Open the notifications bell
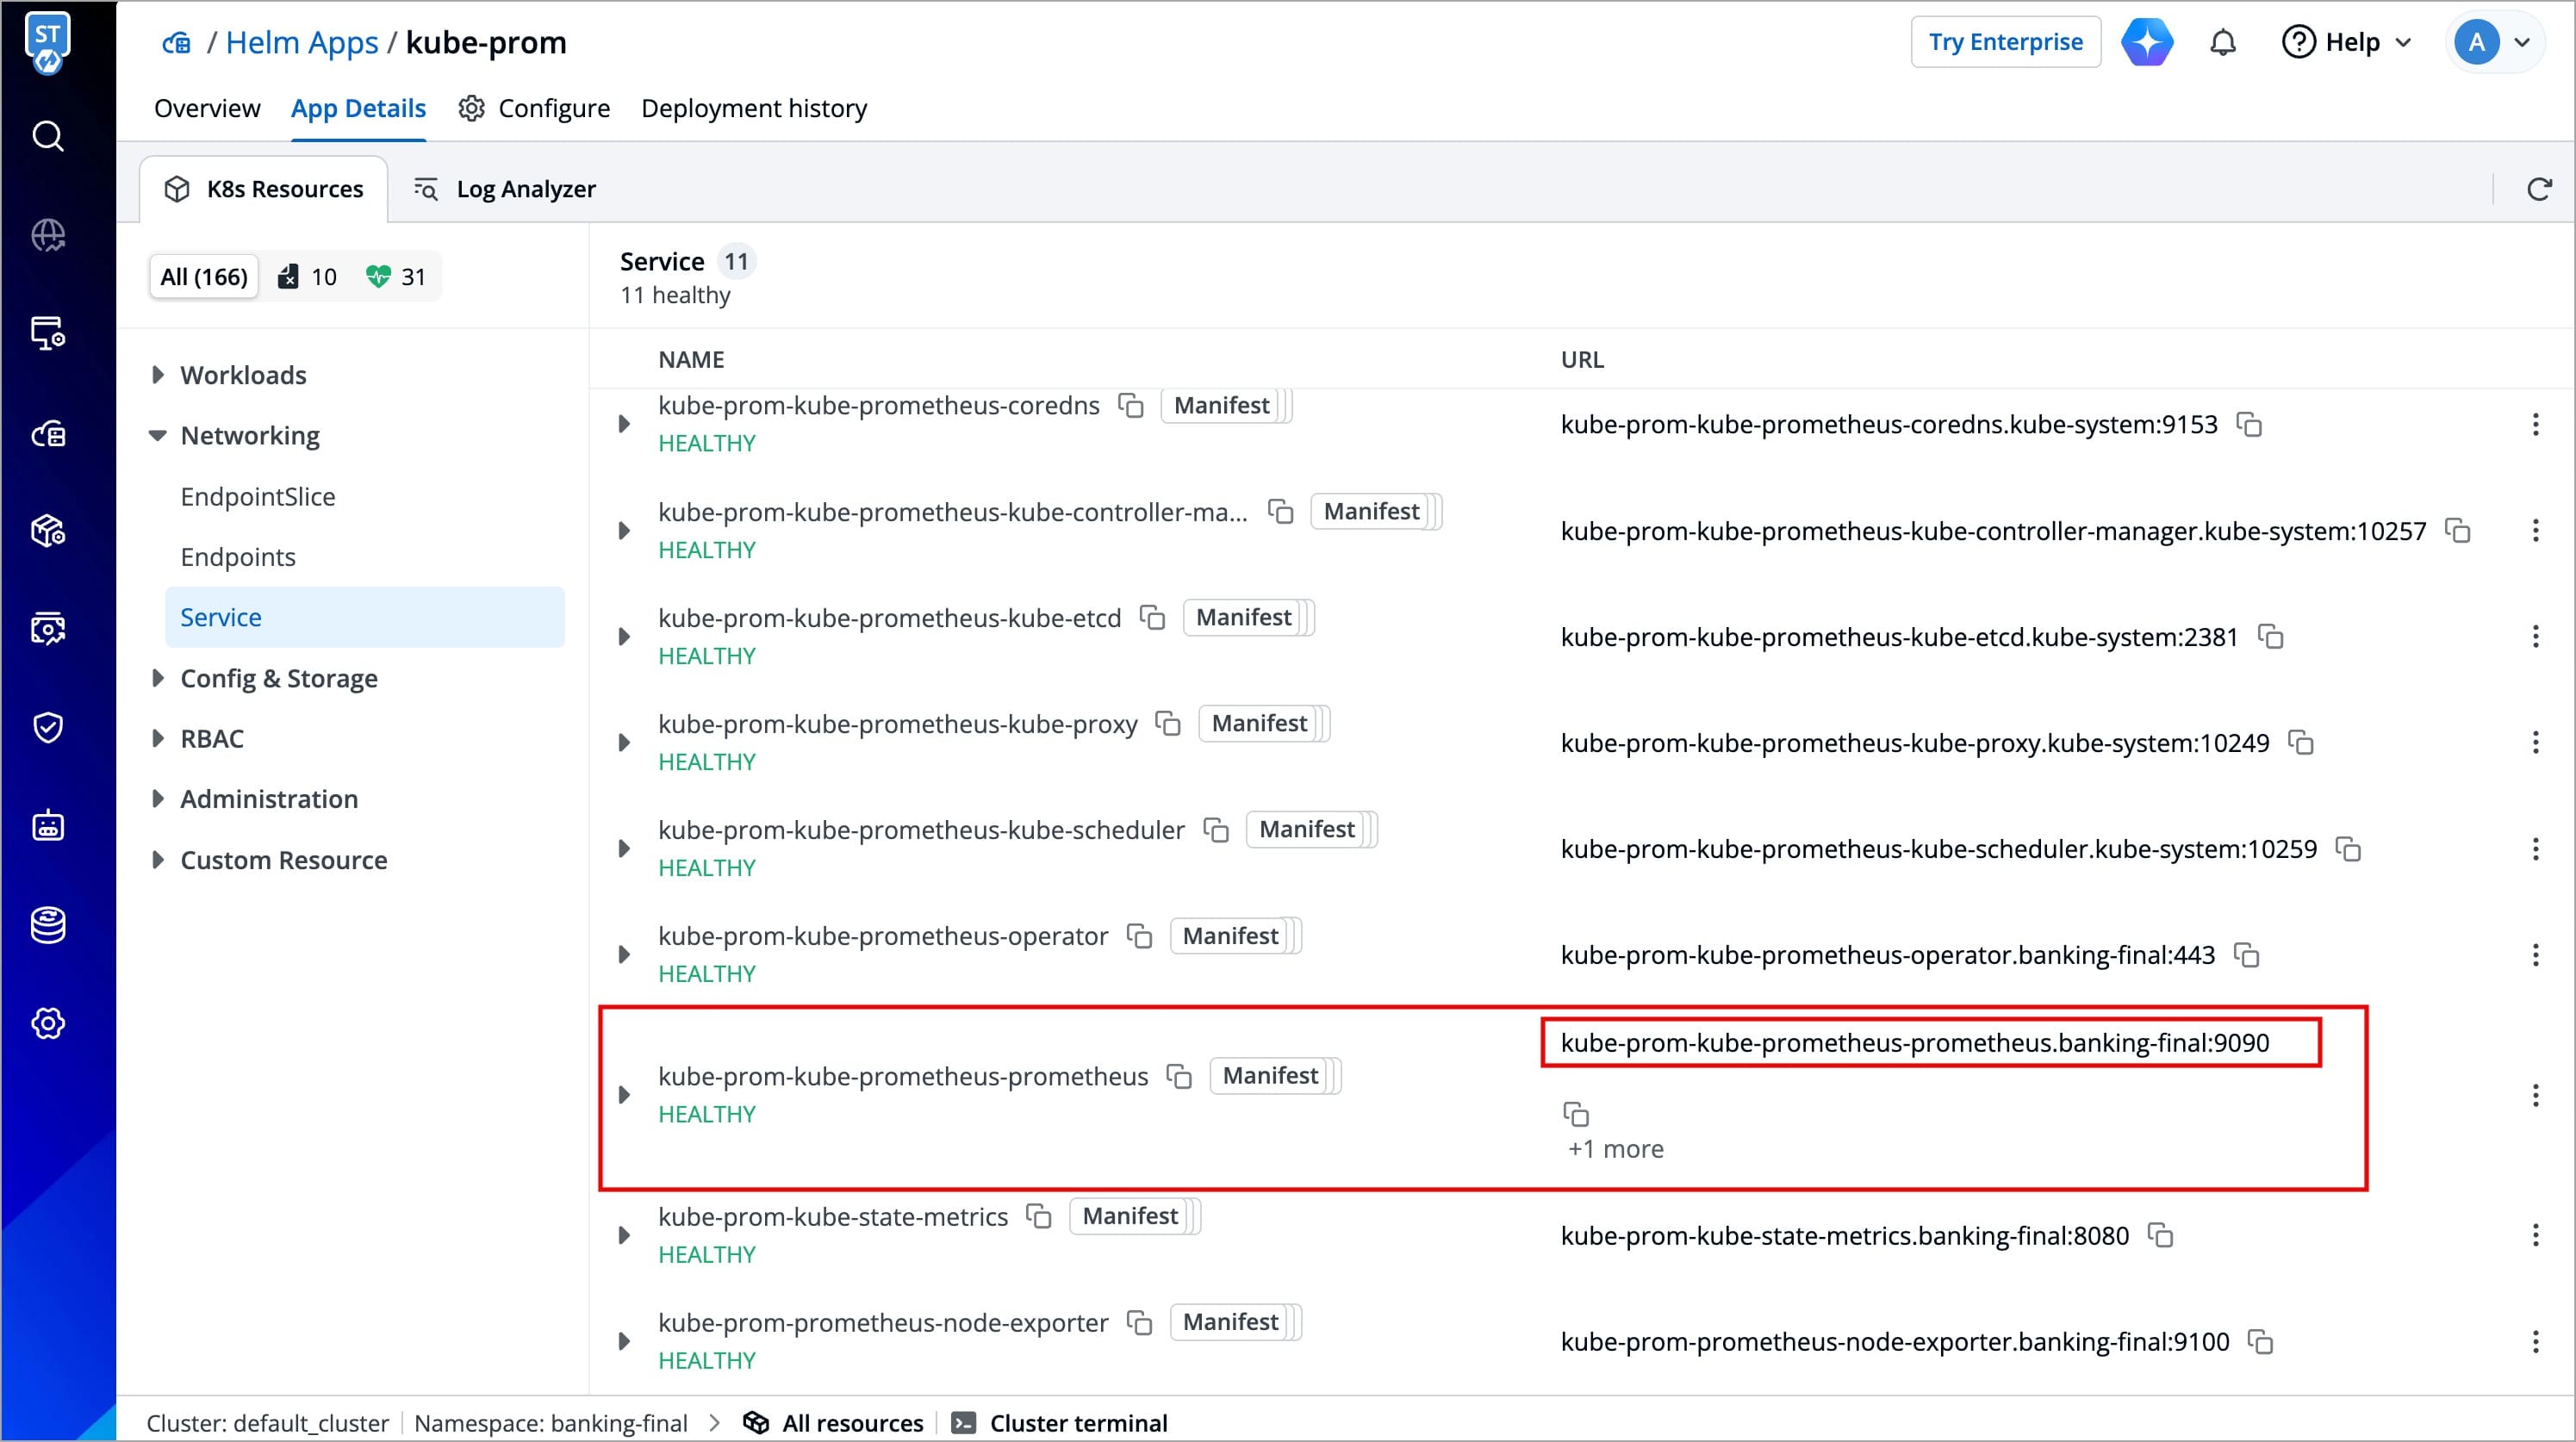Image resolution: width=2576 pixels, height=1442 pixels. coord(2222,43)
